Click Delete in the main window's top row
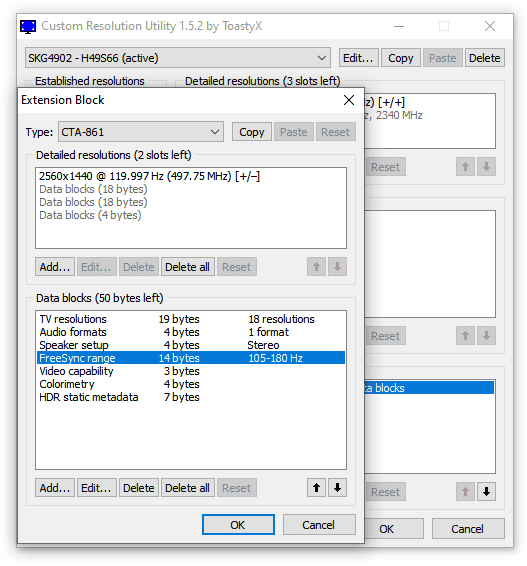This screenshot has height=566, width=527. coord(484,58)
